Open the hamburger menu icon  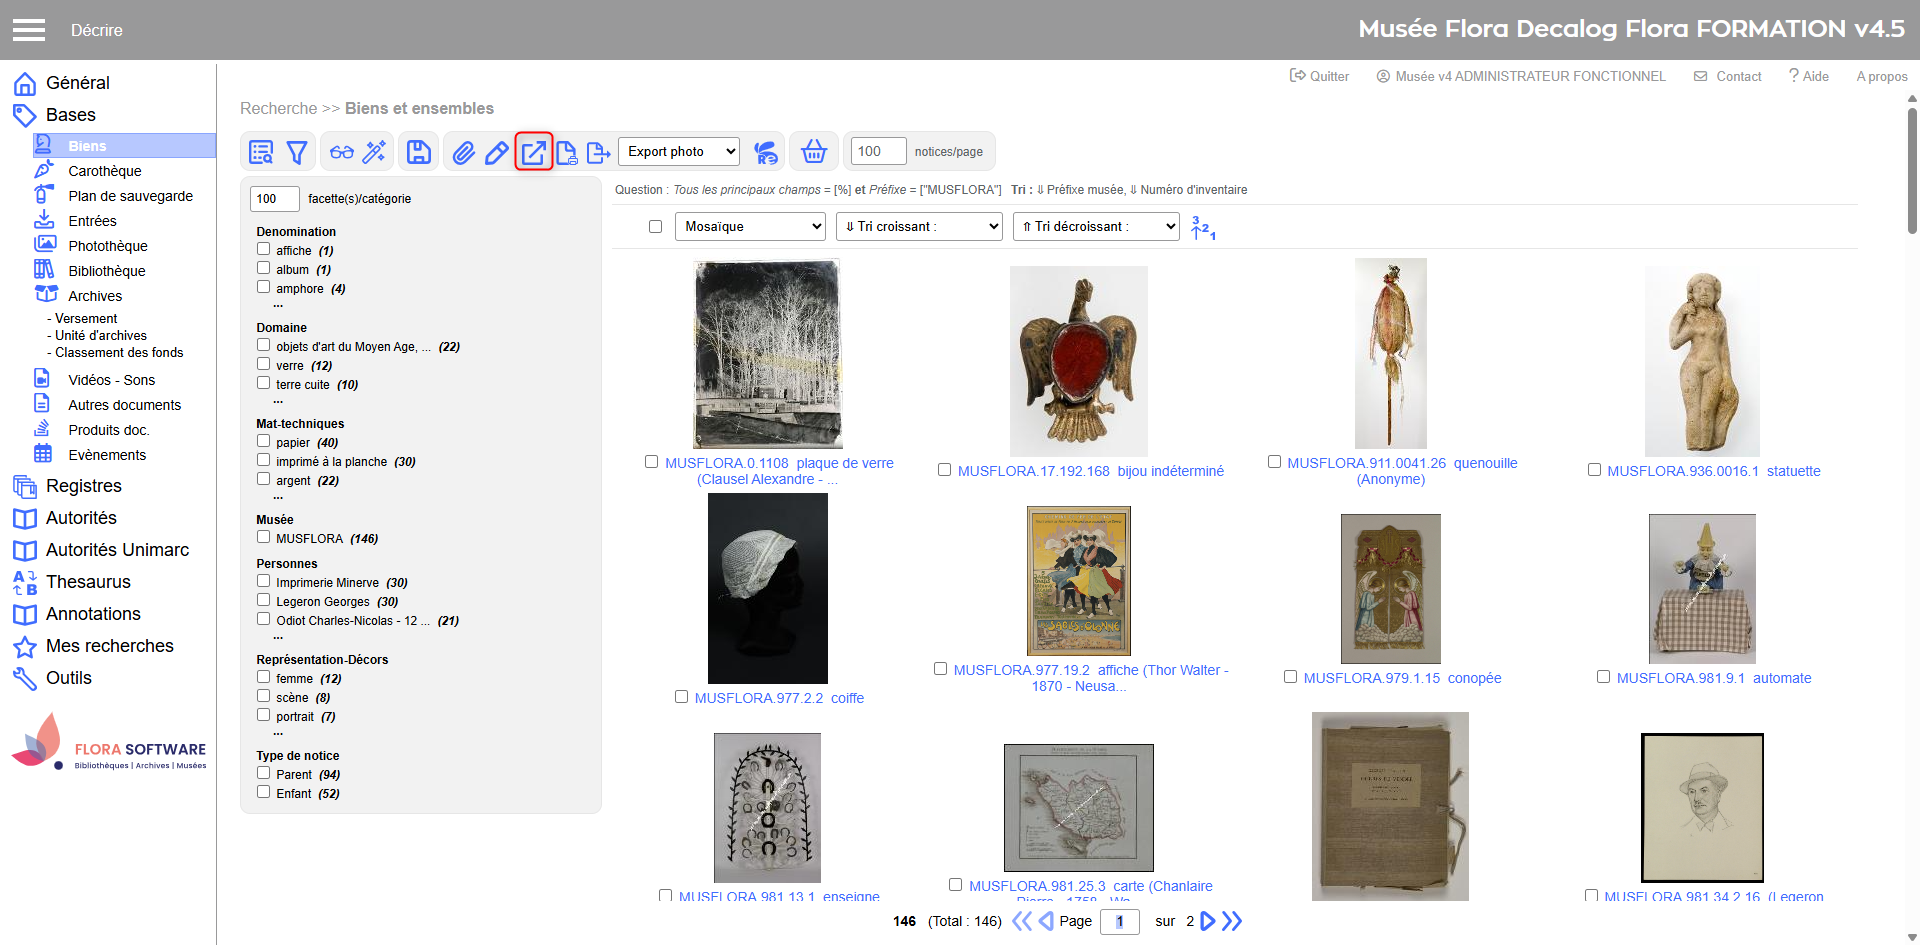29,30
